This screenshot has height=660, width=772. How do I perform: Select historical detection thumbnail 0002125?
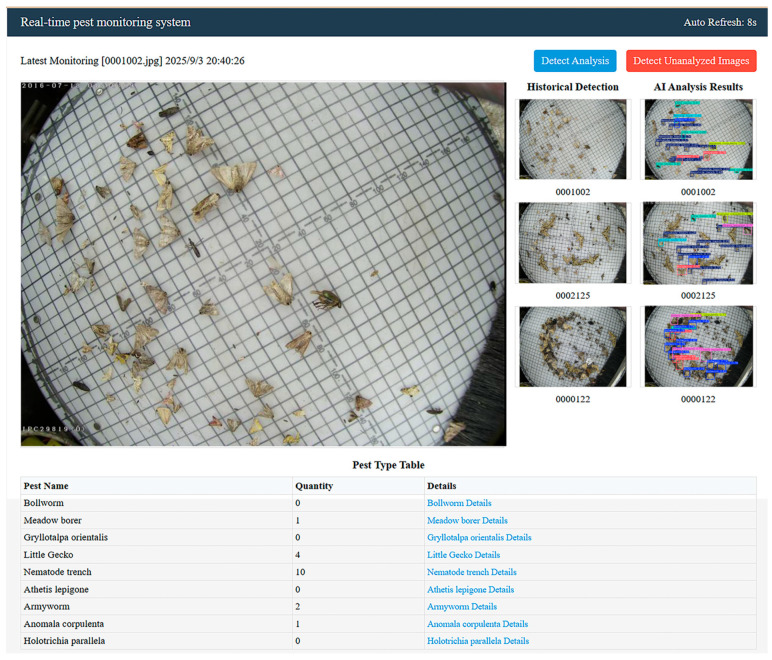(x=573, y=243)
